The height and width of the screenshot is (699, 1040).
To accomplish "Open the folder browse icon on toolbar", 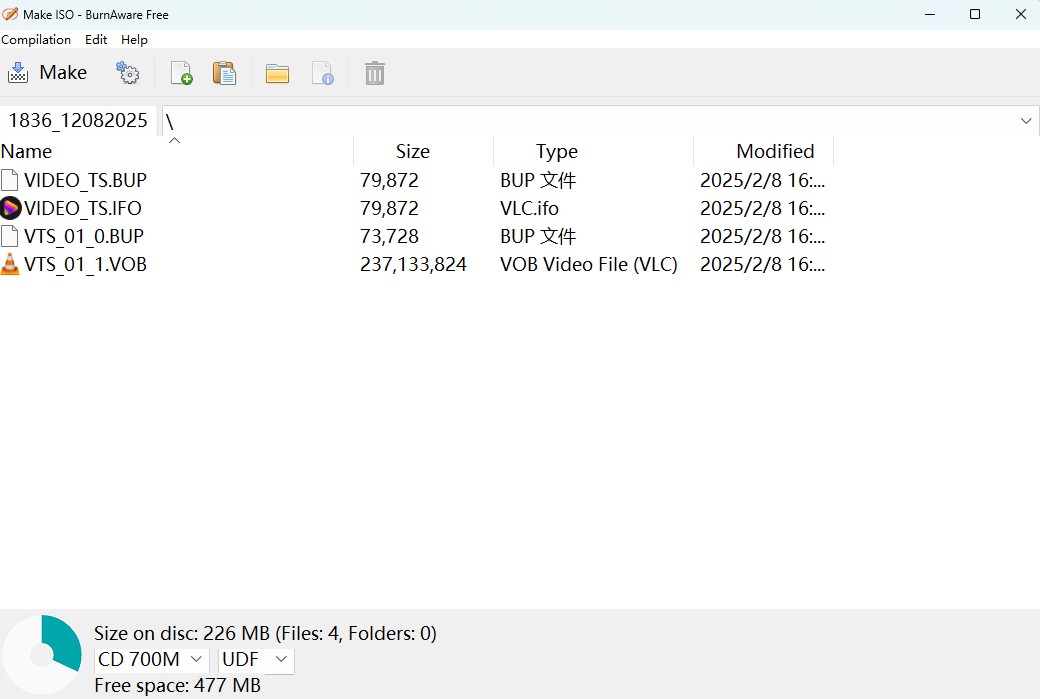I will (x=277, y=72).
